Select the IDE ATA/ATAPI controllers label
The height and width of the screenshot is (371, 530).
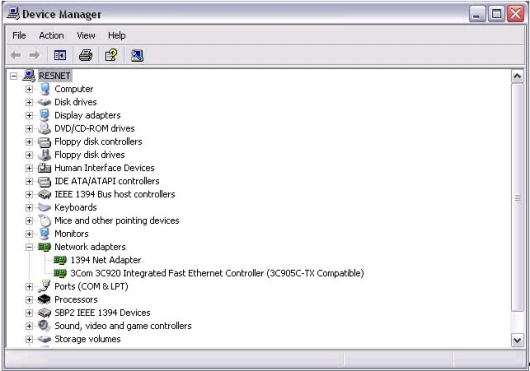tap(107, 181)
